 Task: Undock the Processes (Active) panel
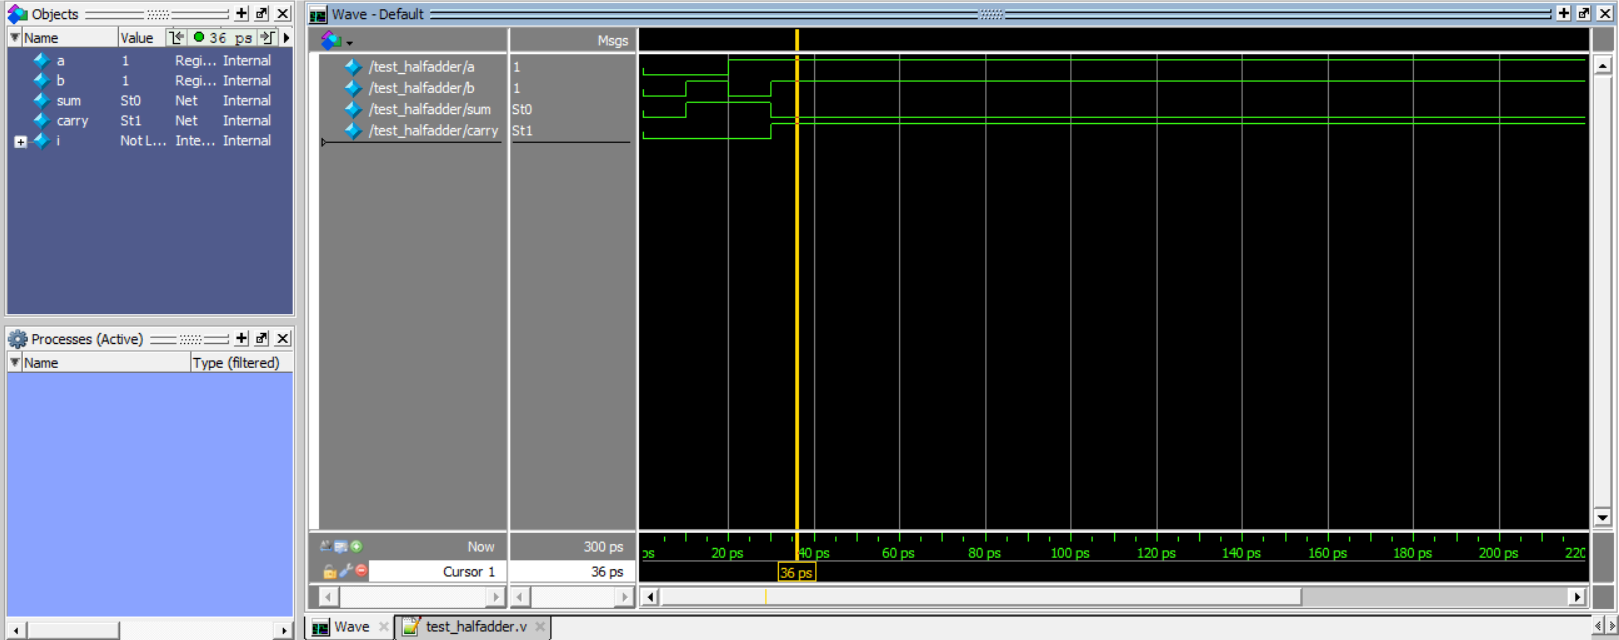[x=262, y=339]
